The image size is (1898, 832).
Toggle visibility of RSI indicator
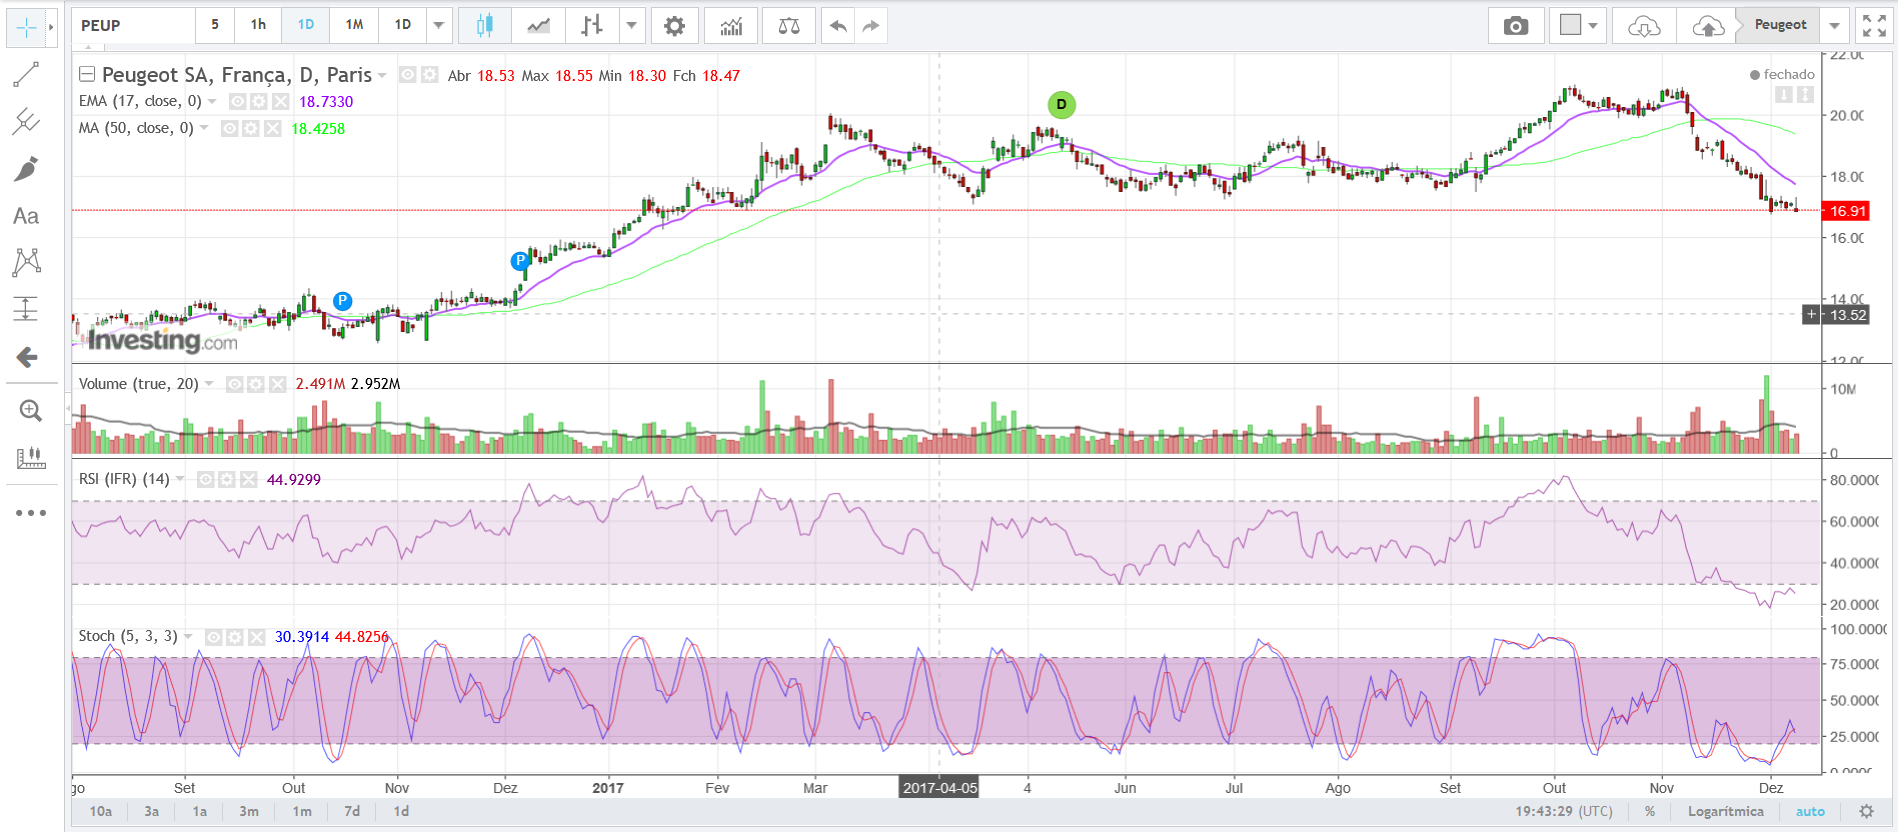(x=205, y=480)
